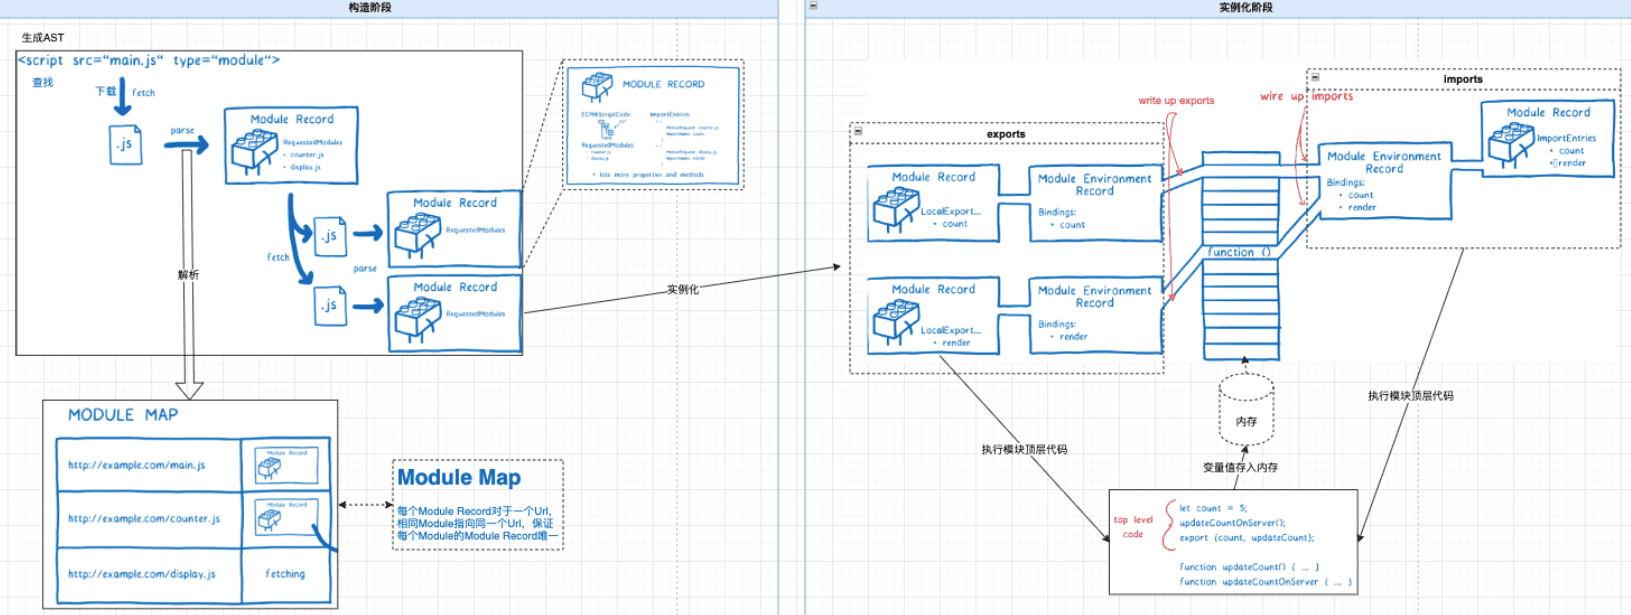Viewport: 1631px width, 615px height.
Task: Collapse the imports container
Action: pos(1314,77)
